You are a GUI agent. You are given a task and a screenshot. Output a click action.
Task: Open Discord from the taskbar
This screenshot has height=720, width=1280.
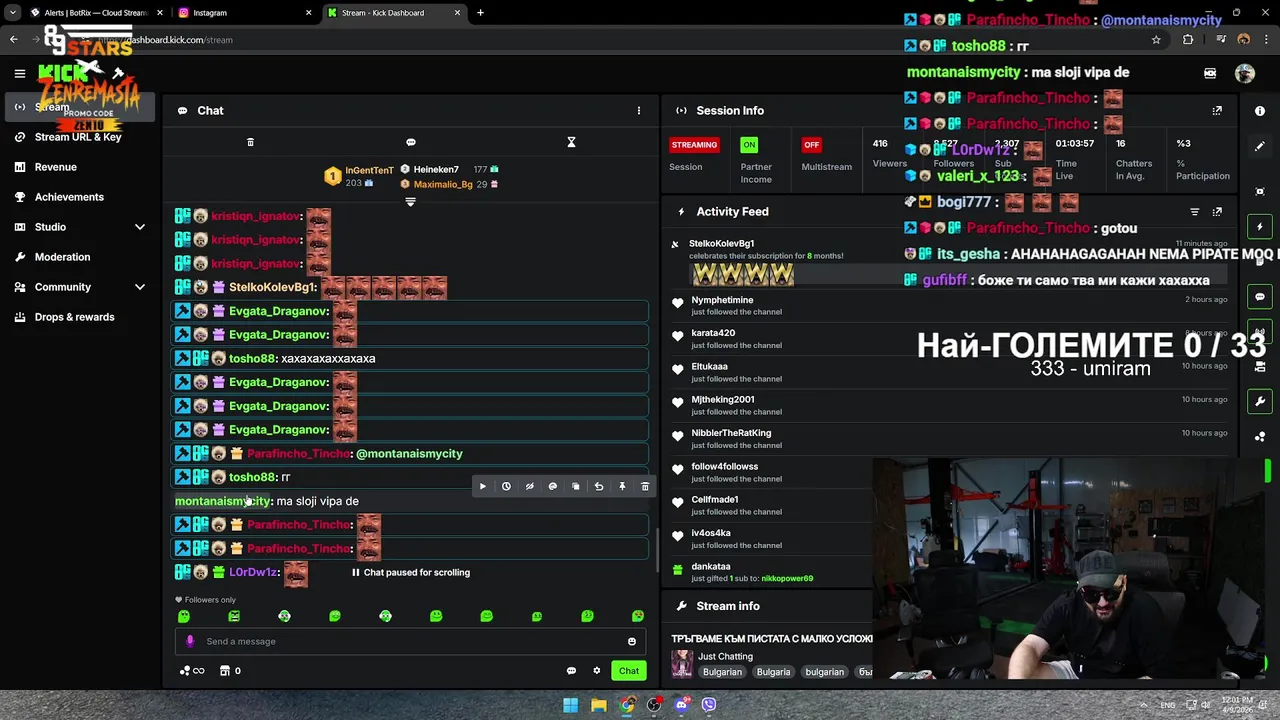(x=682, y=705)
